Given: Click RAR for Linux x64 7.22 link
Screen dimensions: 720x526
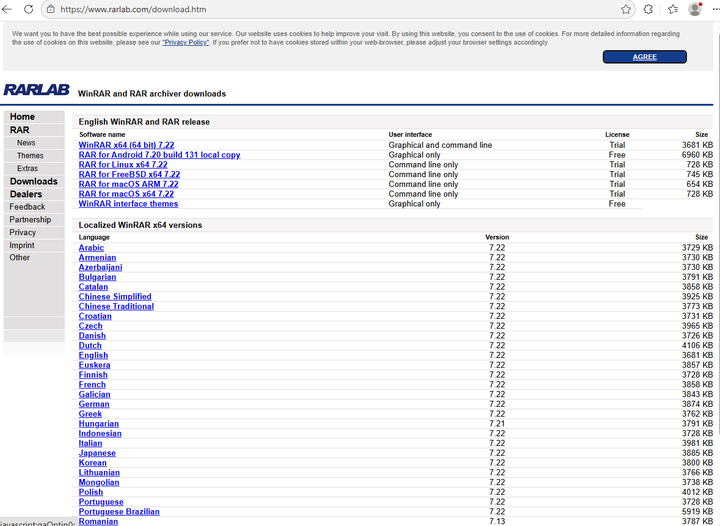Looking at the screenshot, I should (123, 164).
